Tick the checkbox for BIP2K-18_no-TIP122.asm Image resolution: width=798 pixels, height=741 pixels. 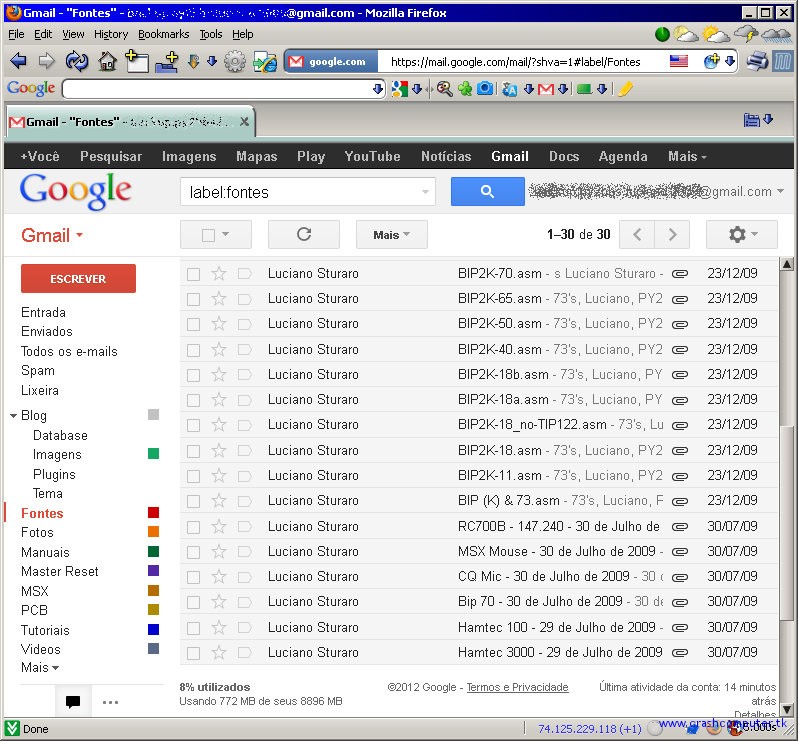(193, 425)
